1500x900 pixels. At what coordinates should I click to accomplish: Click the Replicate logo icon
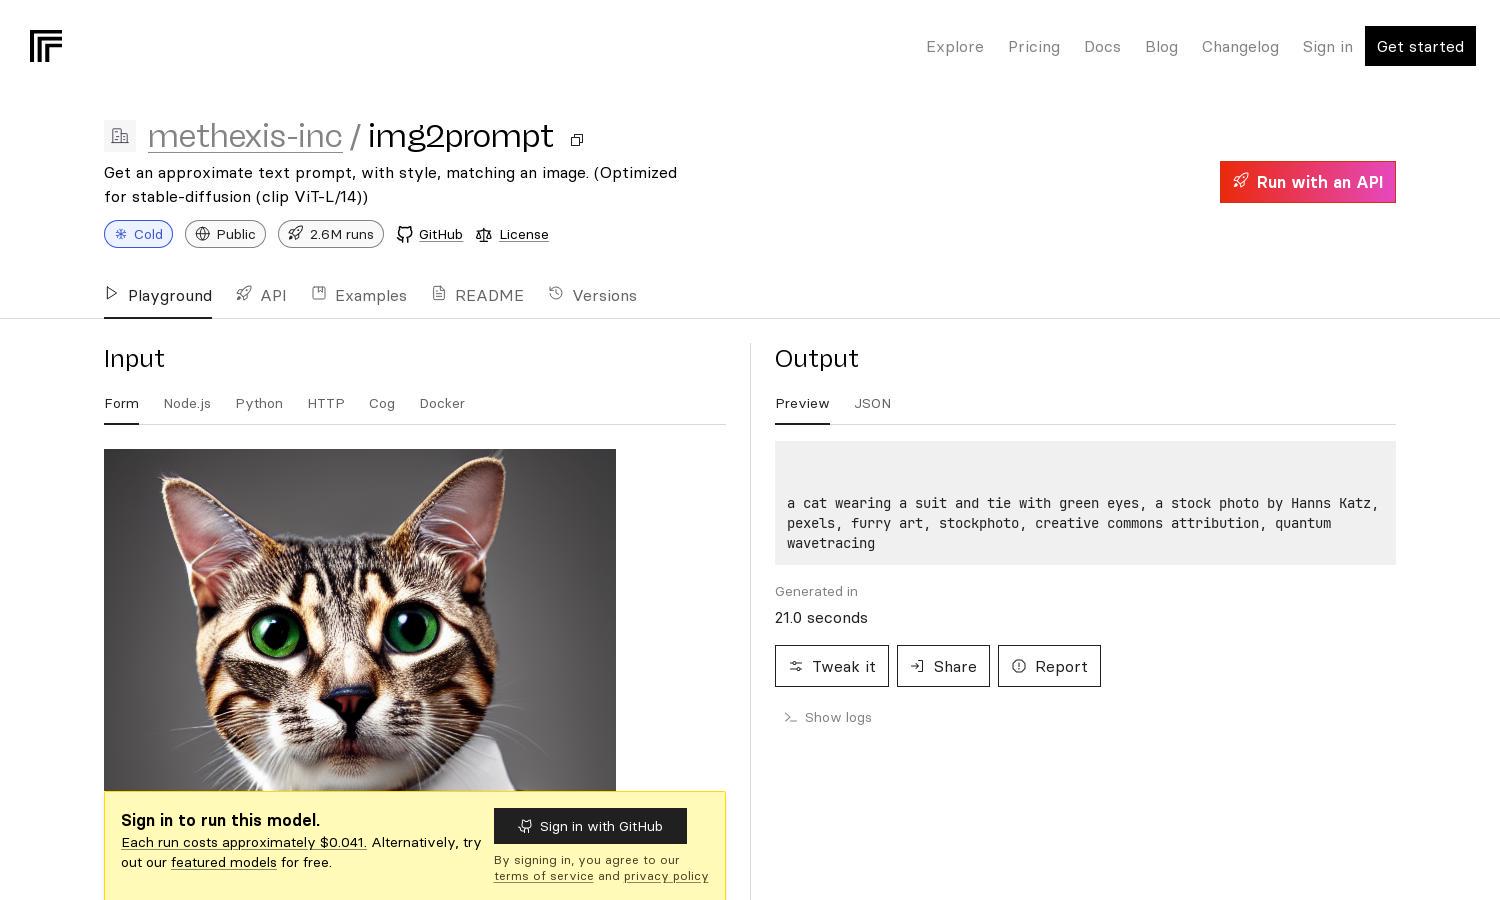coord(46,46)
